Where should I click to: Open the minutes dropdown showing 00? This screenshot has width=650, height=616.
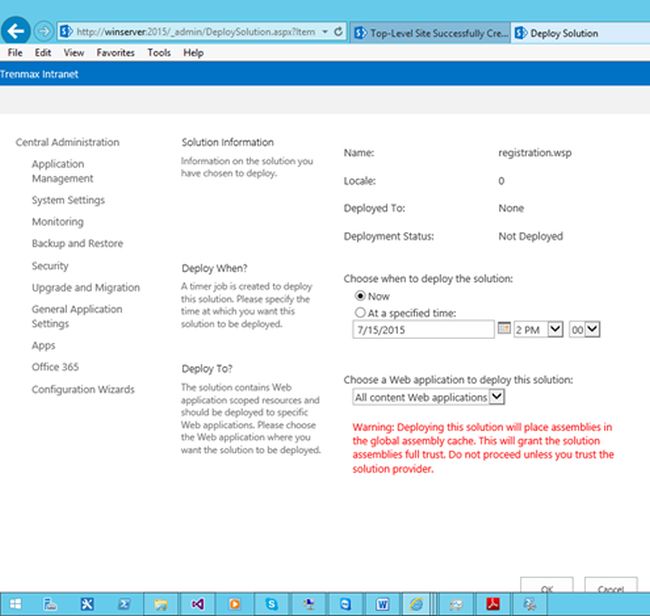pos(585,330)
